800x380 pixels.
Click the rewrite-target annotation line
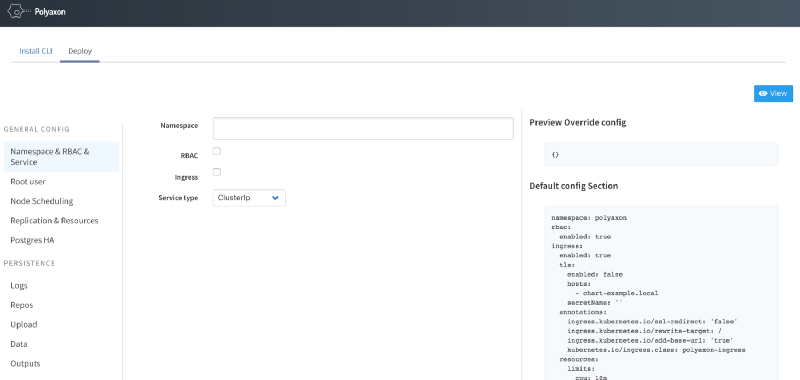click(643, 331)
